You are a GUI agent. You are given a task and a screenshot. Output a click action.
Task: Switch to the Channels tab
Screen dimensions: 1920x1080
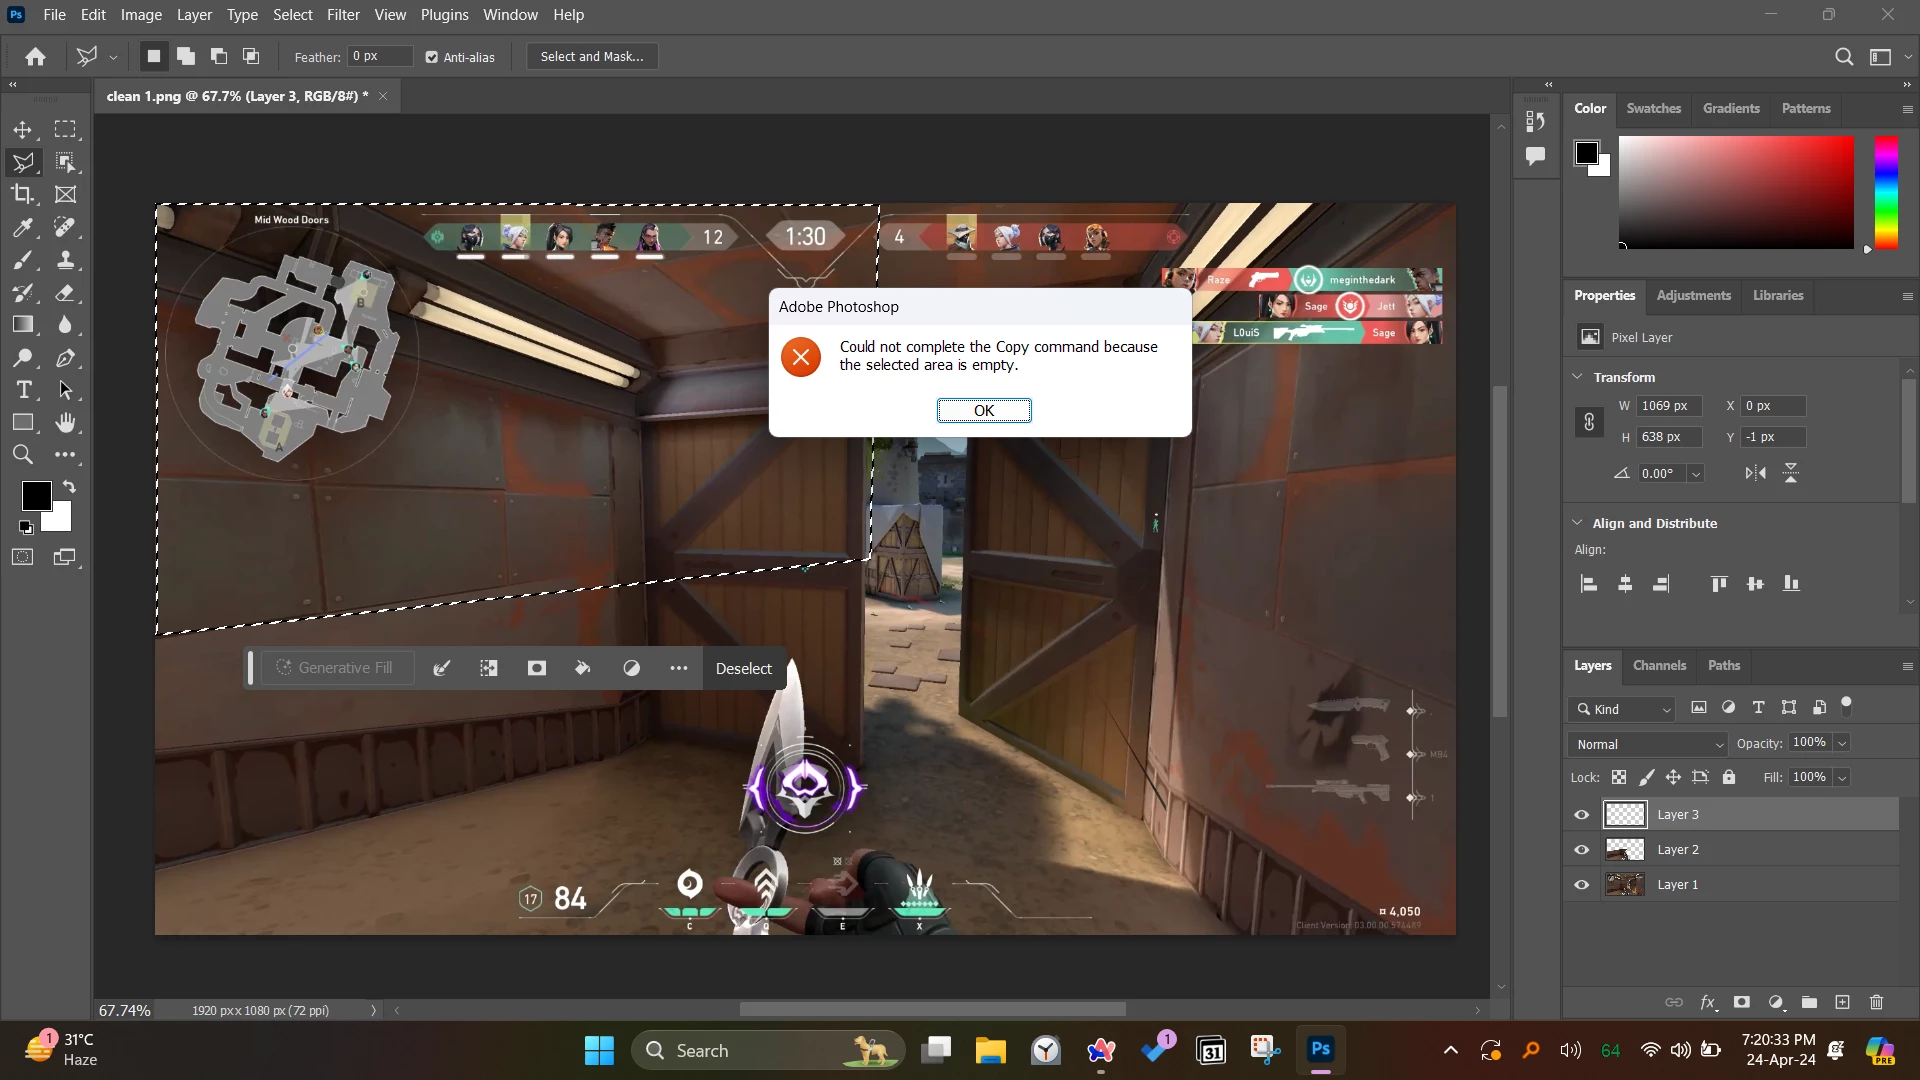pos(1659,666)
